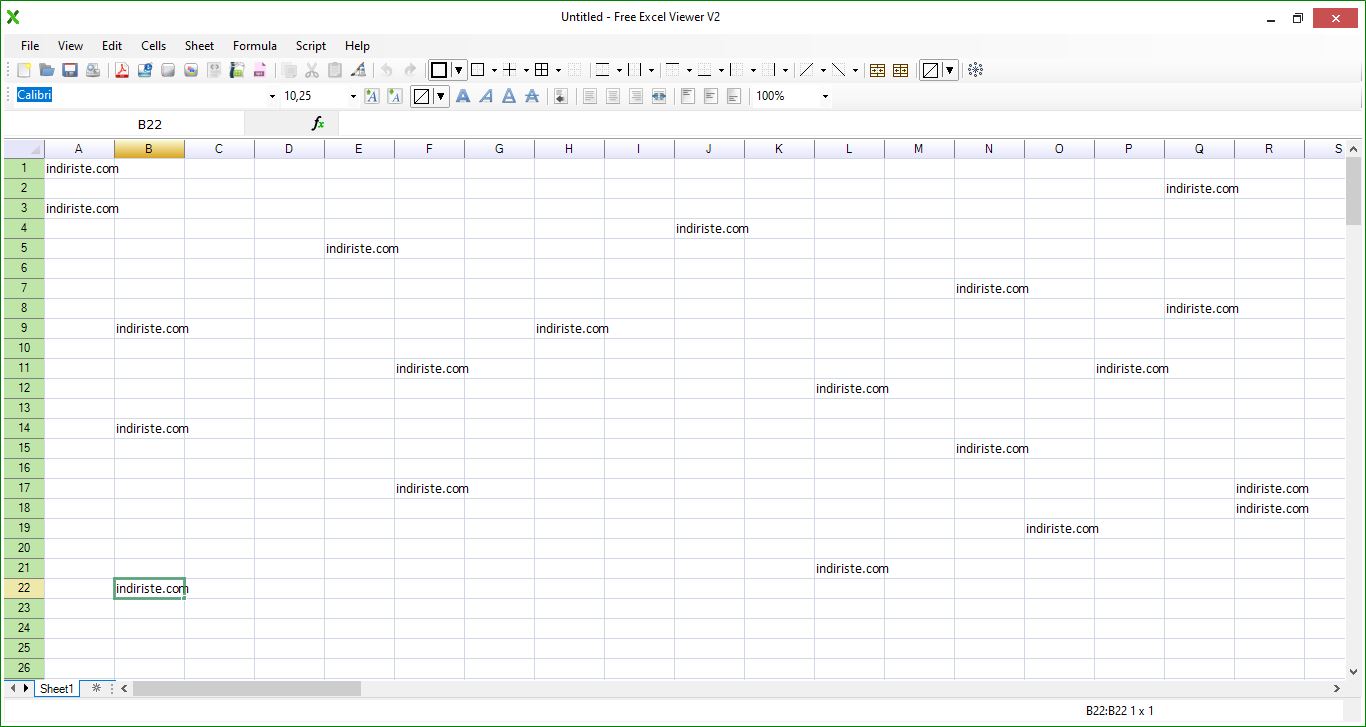Click the Paste clipboard icon
Screen dimensions: 1366x727
335,70
